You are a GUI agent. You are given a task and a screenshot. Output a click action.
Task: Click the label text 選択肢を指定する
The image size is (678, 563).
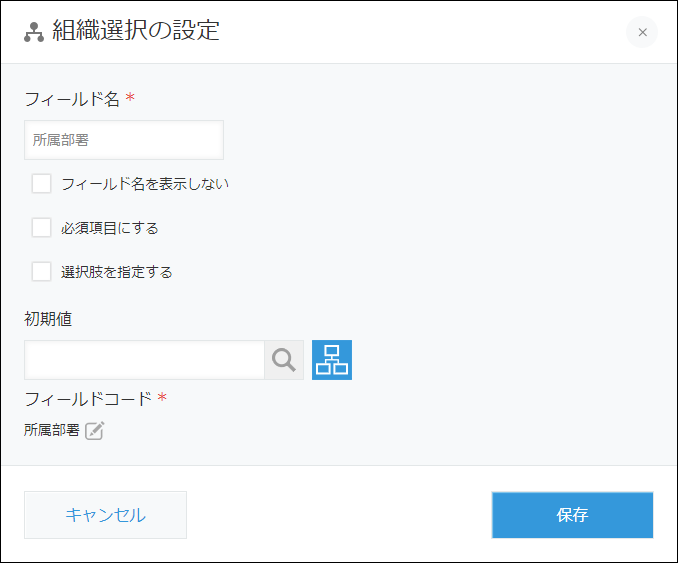[x=117, y=272]
